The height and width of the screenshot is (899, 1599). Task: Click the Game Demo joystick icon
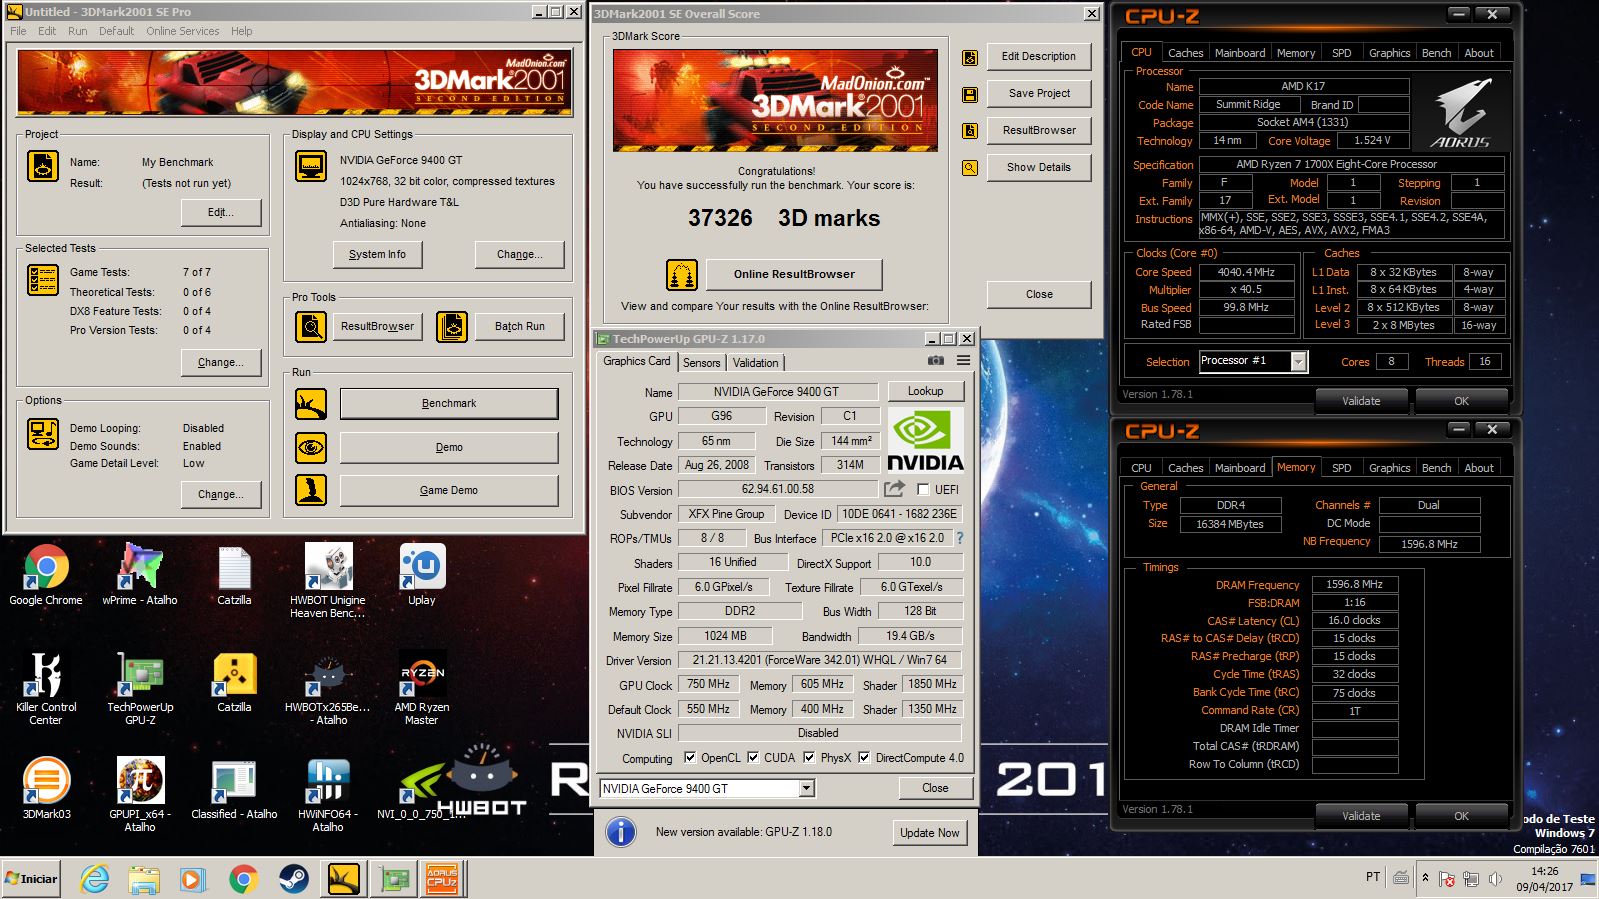(311, 490)
